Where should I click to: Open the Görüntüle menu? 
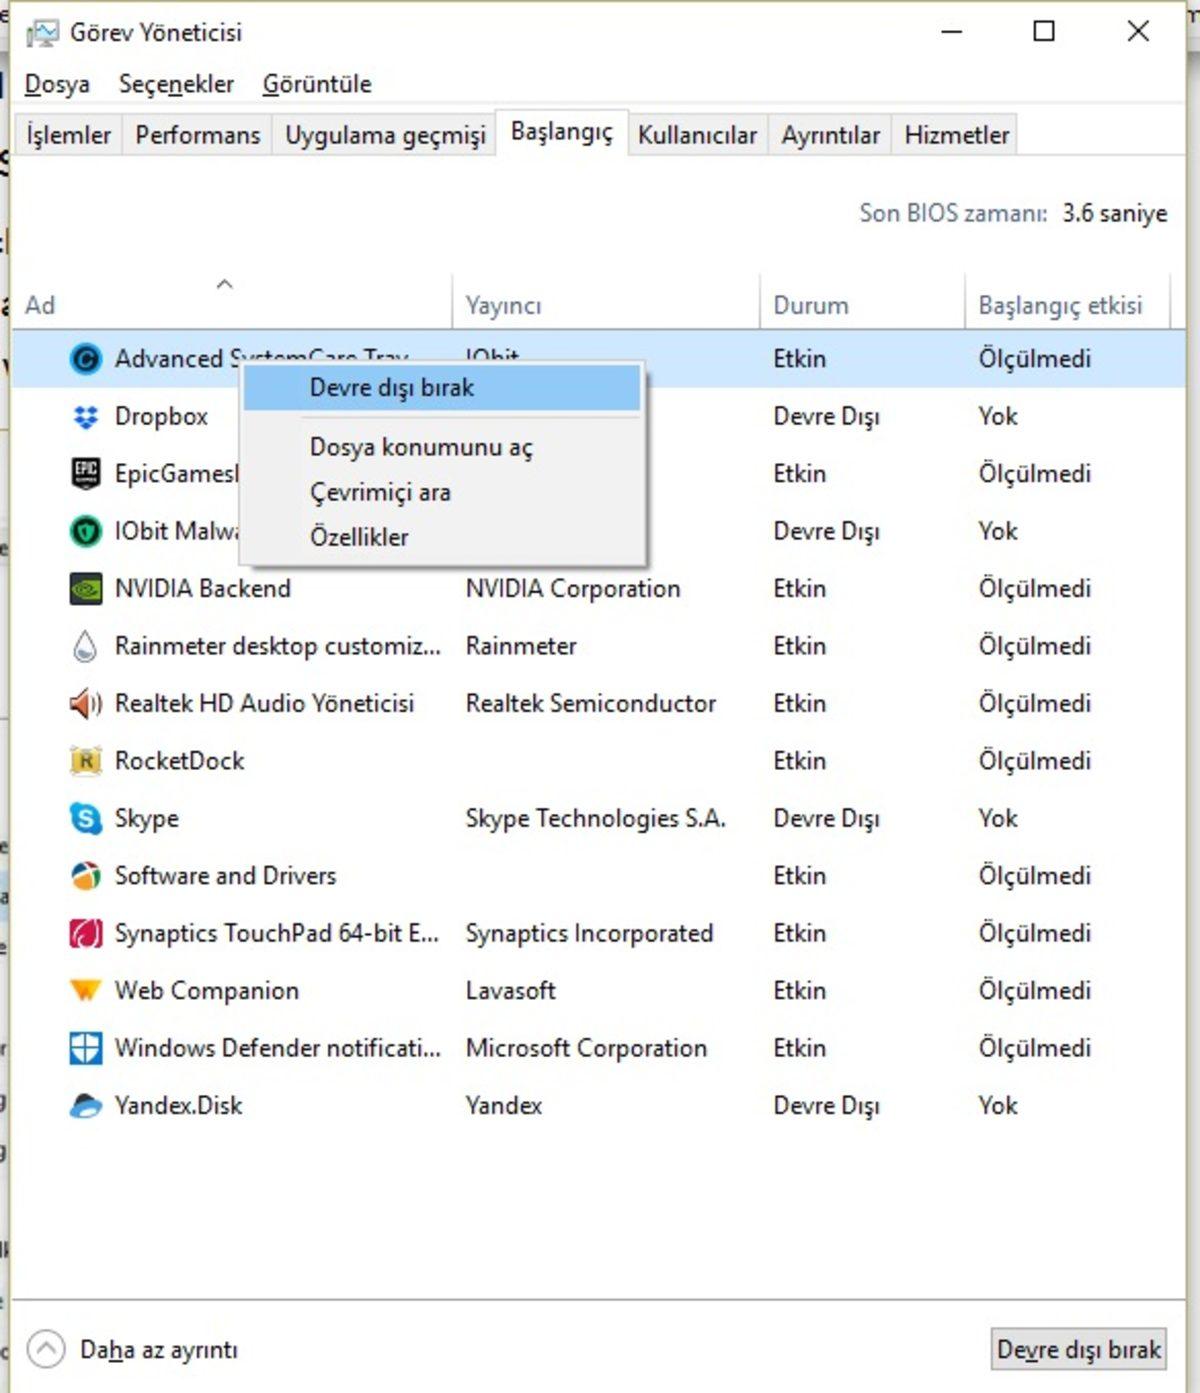[317, 84]
